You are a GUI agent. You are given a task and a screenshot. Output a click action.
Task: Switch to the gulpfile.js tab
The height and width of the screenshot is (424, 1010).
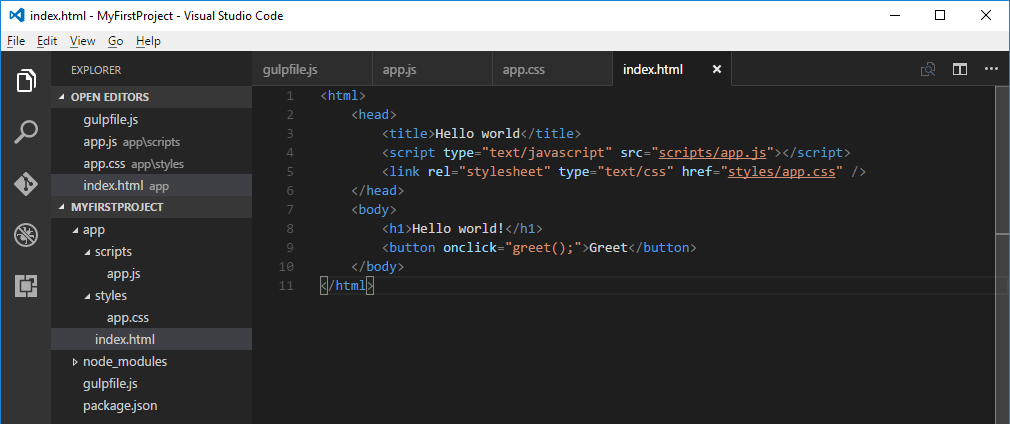click(x=312, y=70)
